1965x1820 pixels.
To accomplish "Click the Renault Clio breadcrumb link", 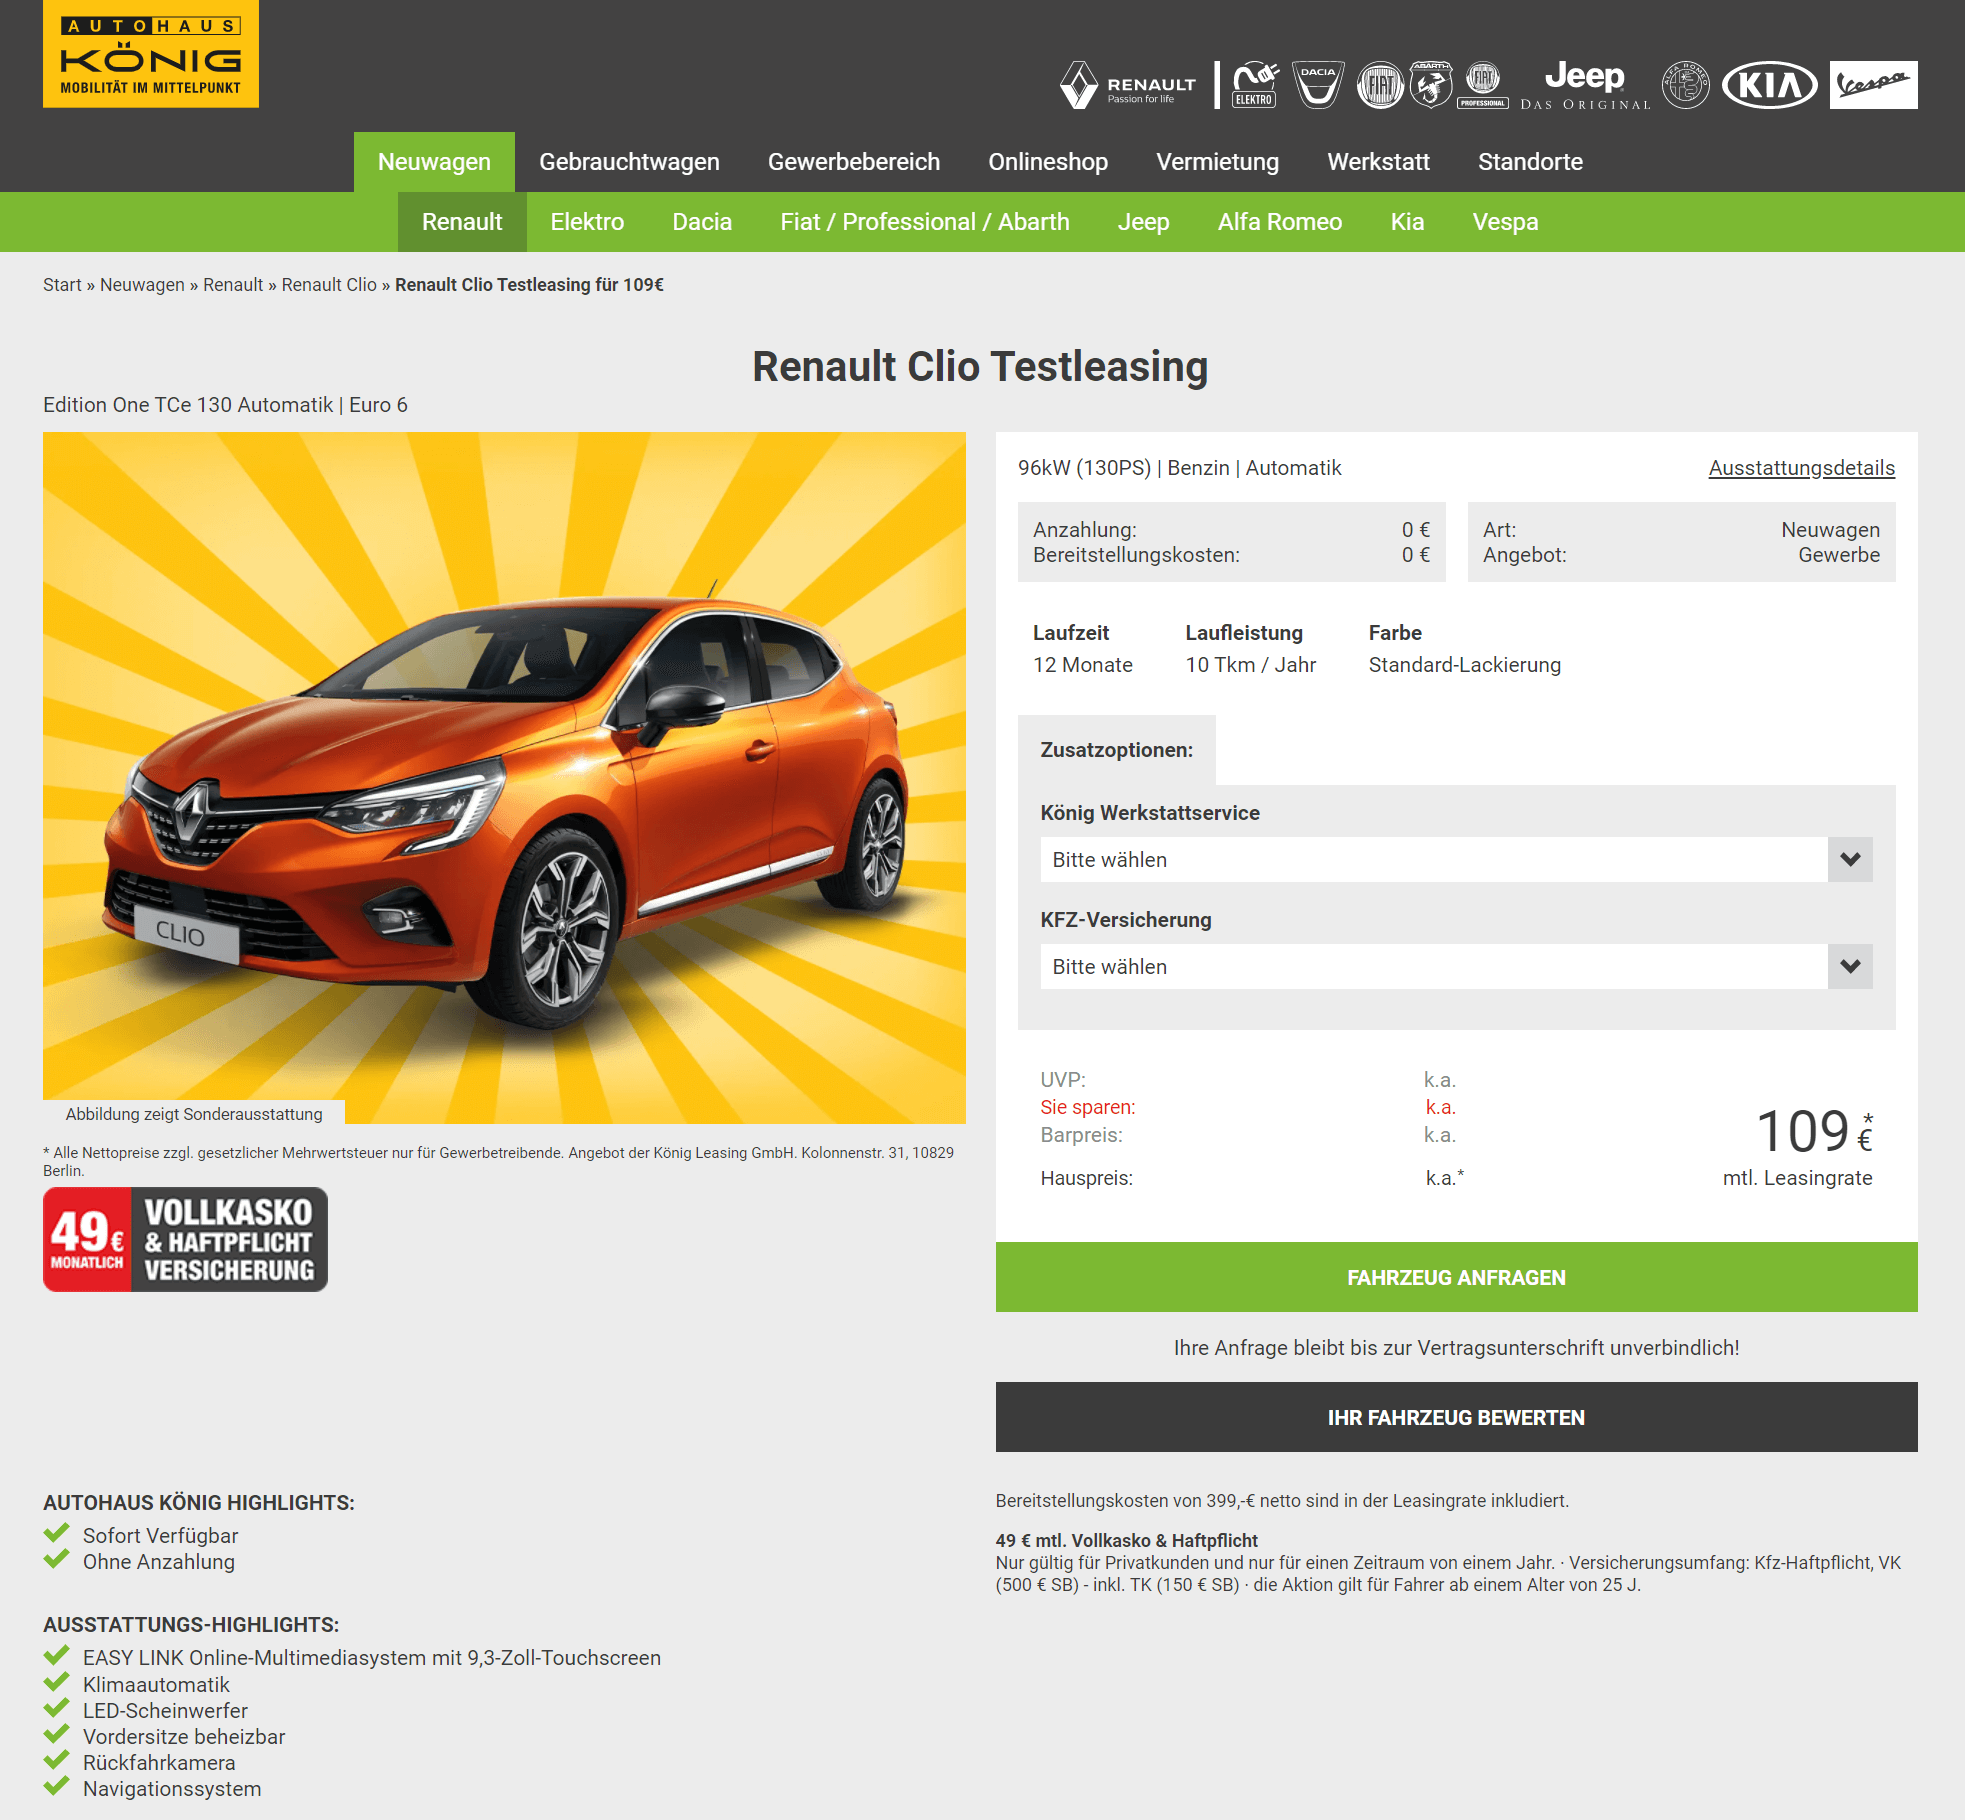I will click(x=329, y=285).
